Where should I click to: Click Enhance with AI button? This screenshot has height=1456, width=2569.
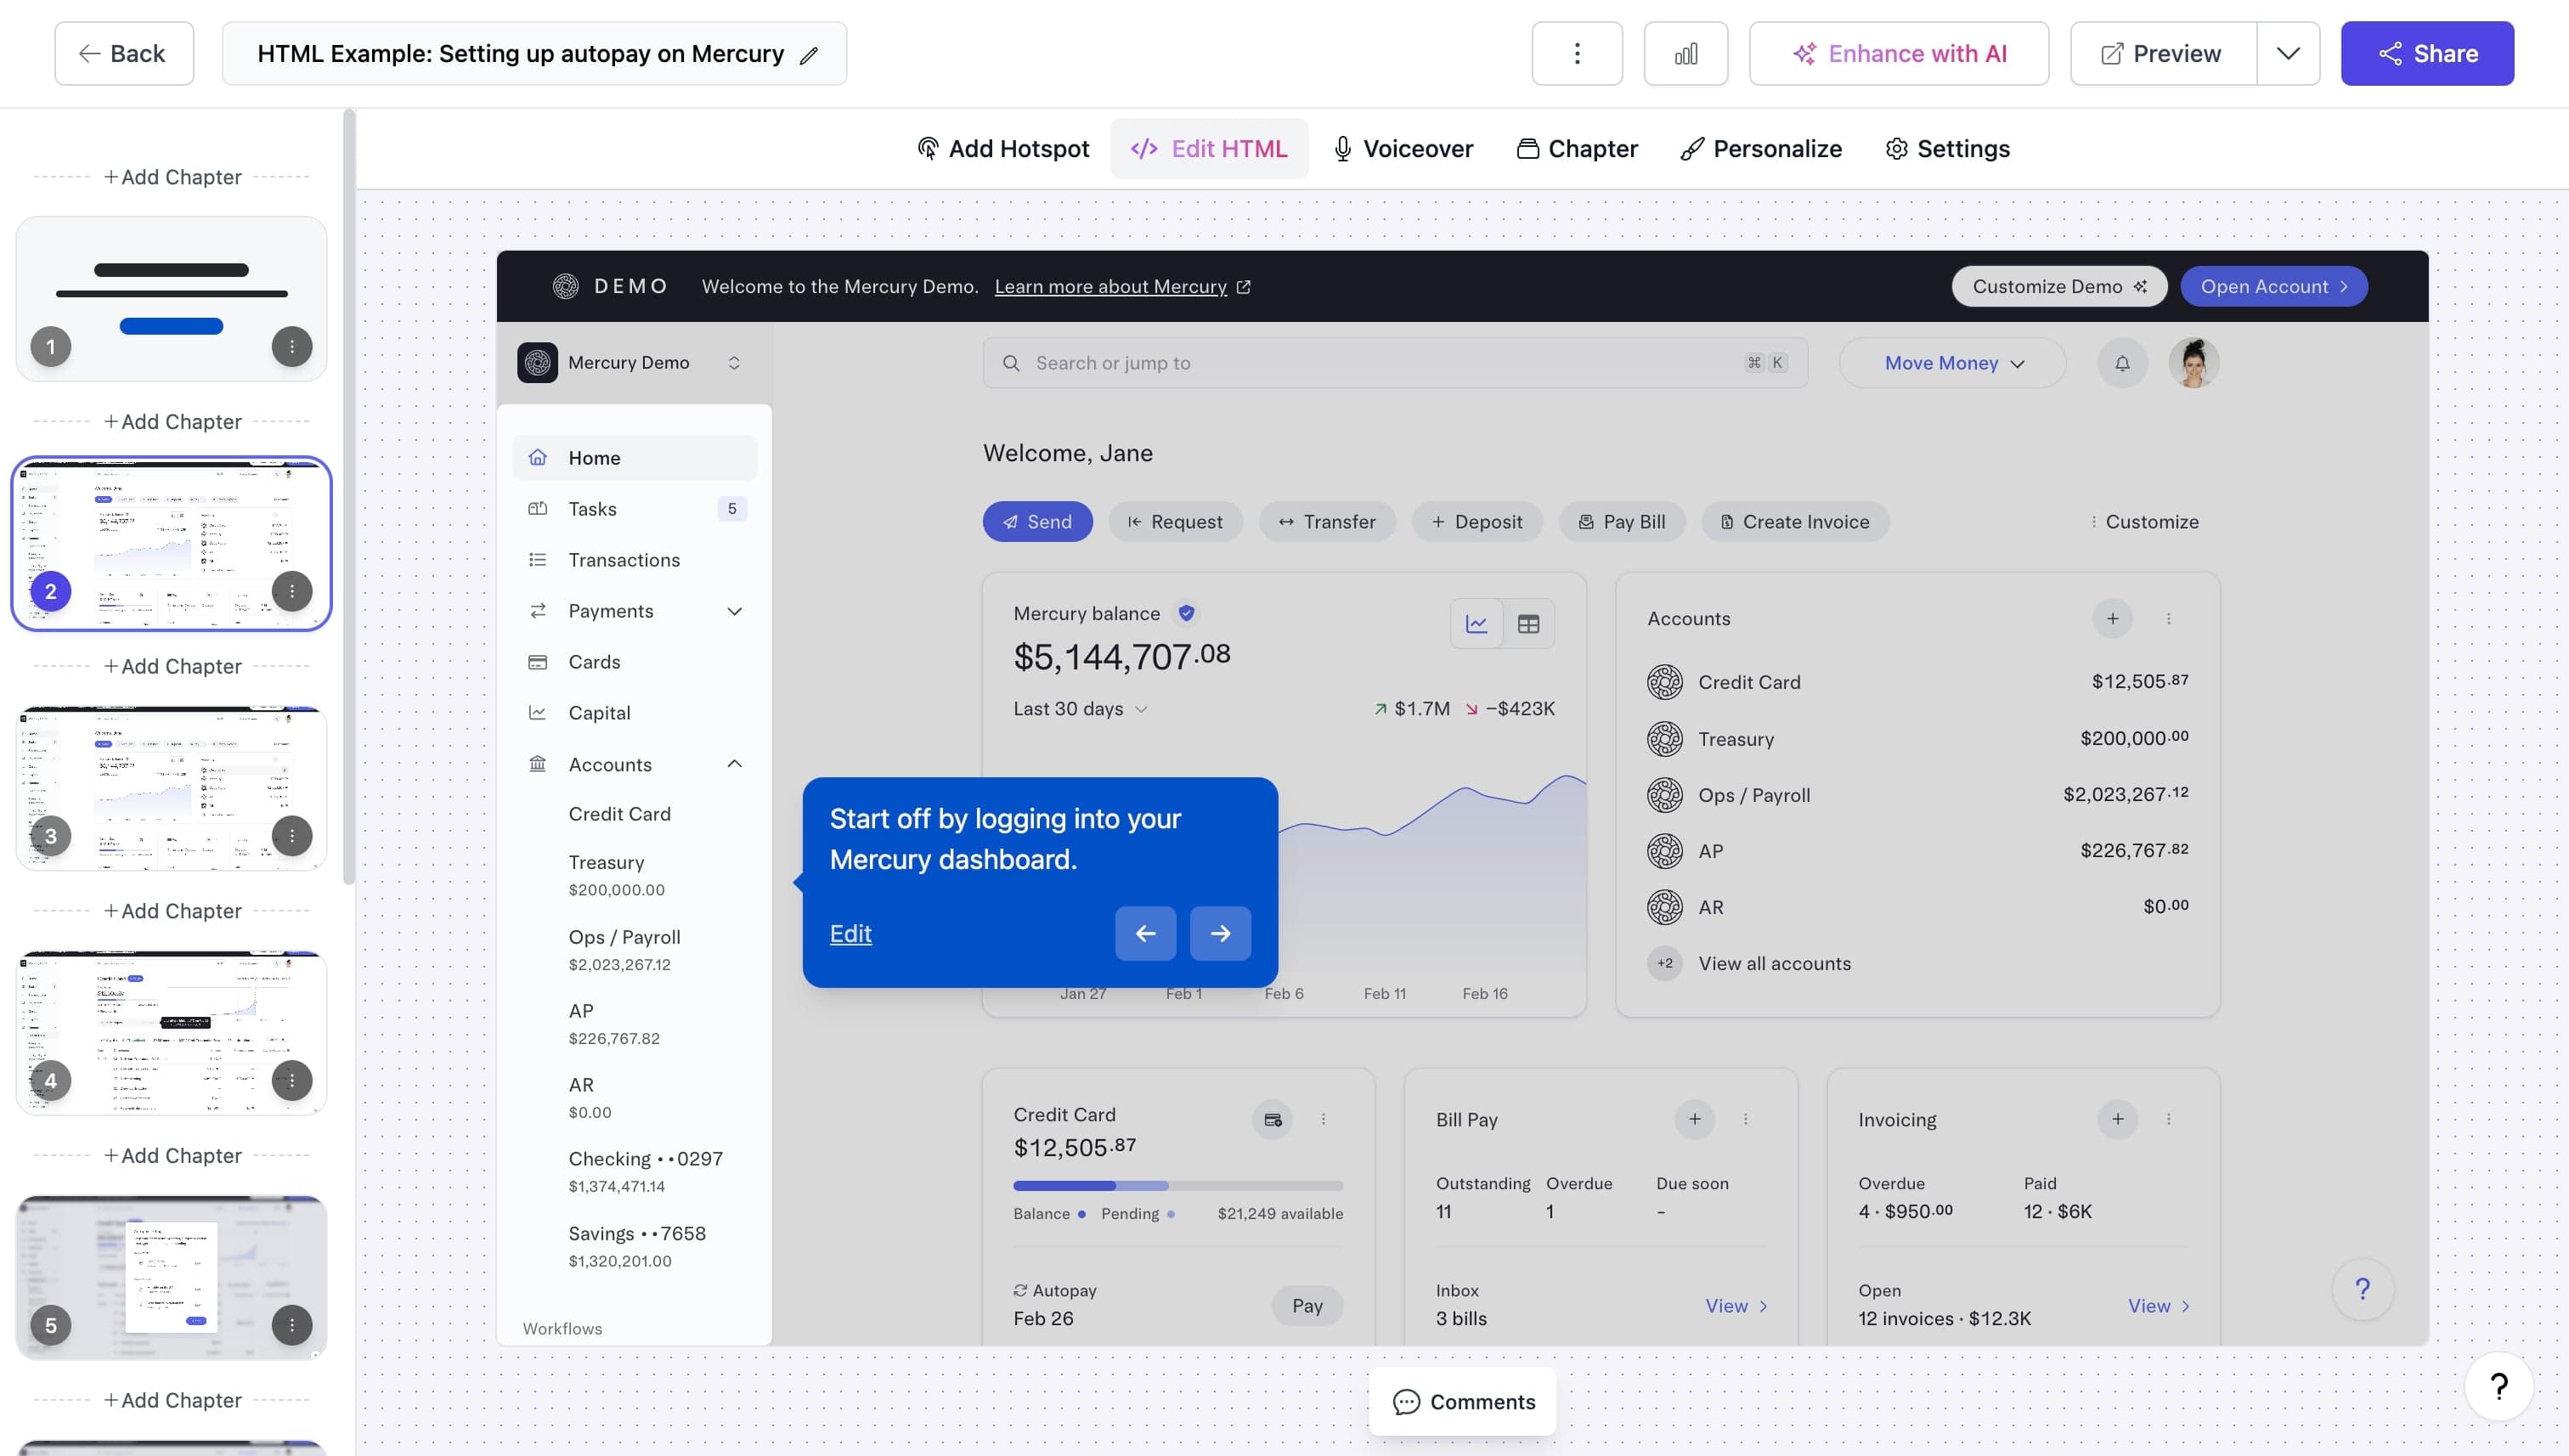[1898, 54]
